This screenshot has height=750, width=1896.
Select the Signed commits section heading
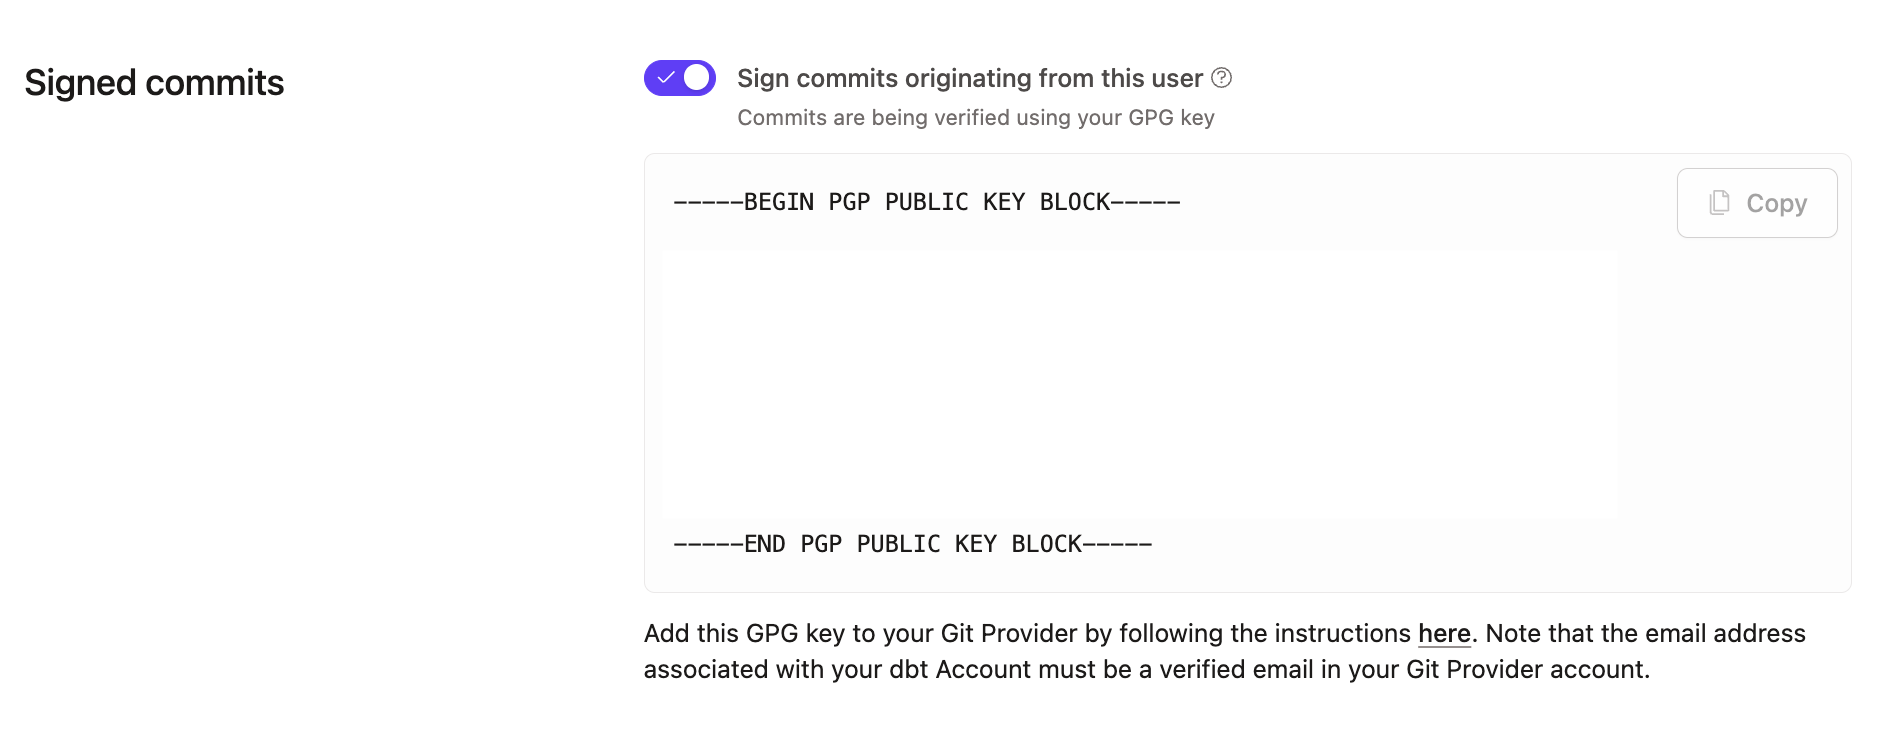[153, 82]
